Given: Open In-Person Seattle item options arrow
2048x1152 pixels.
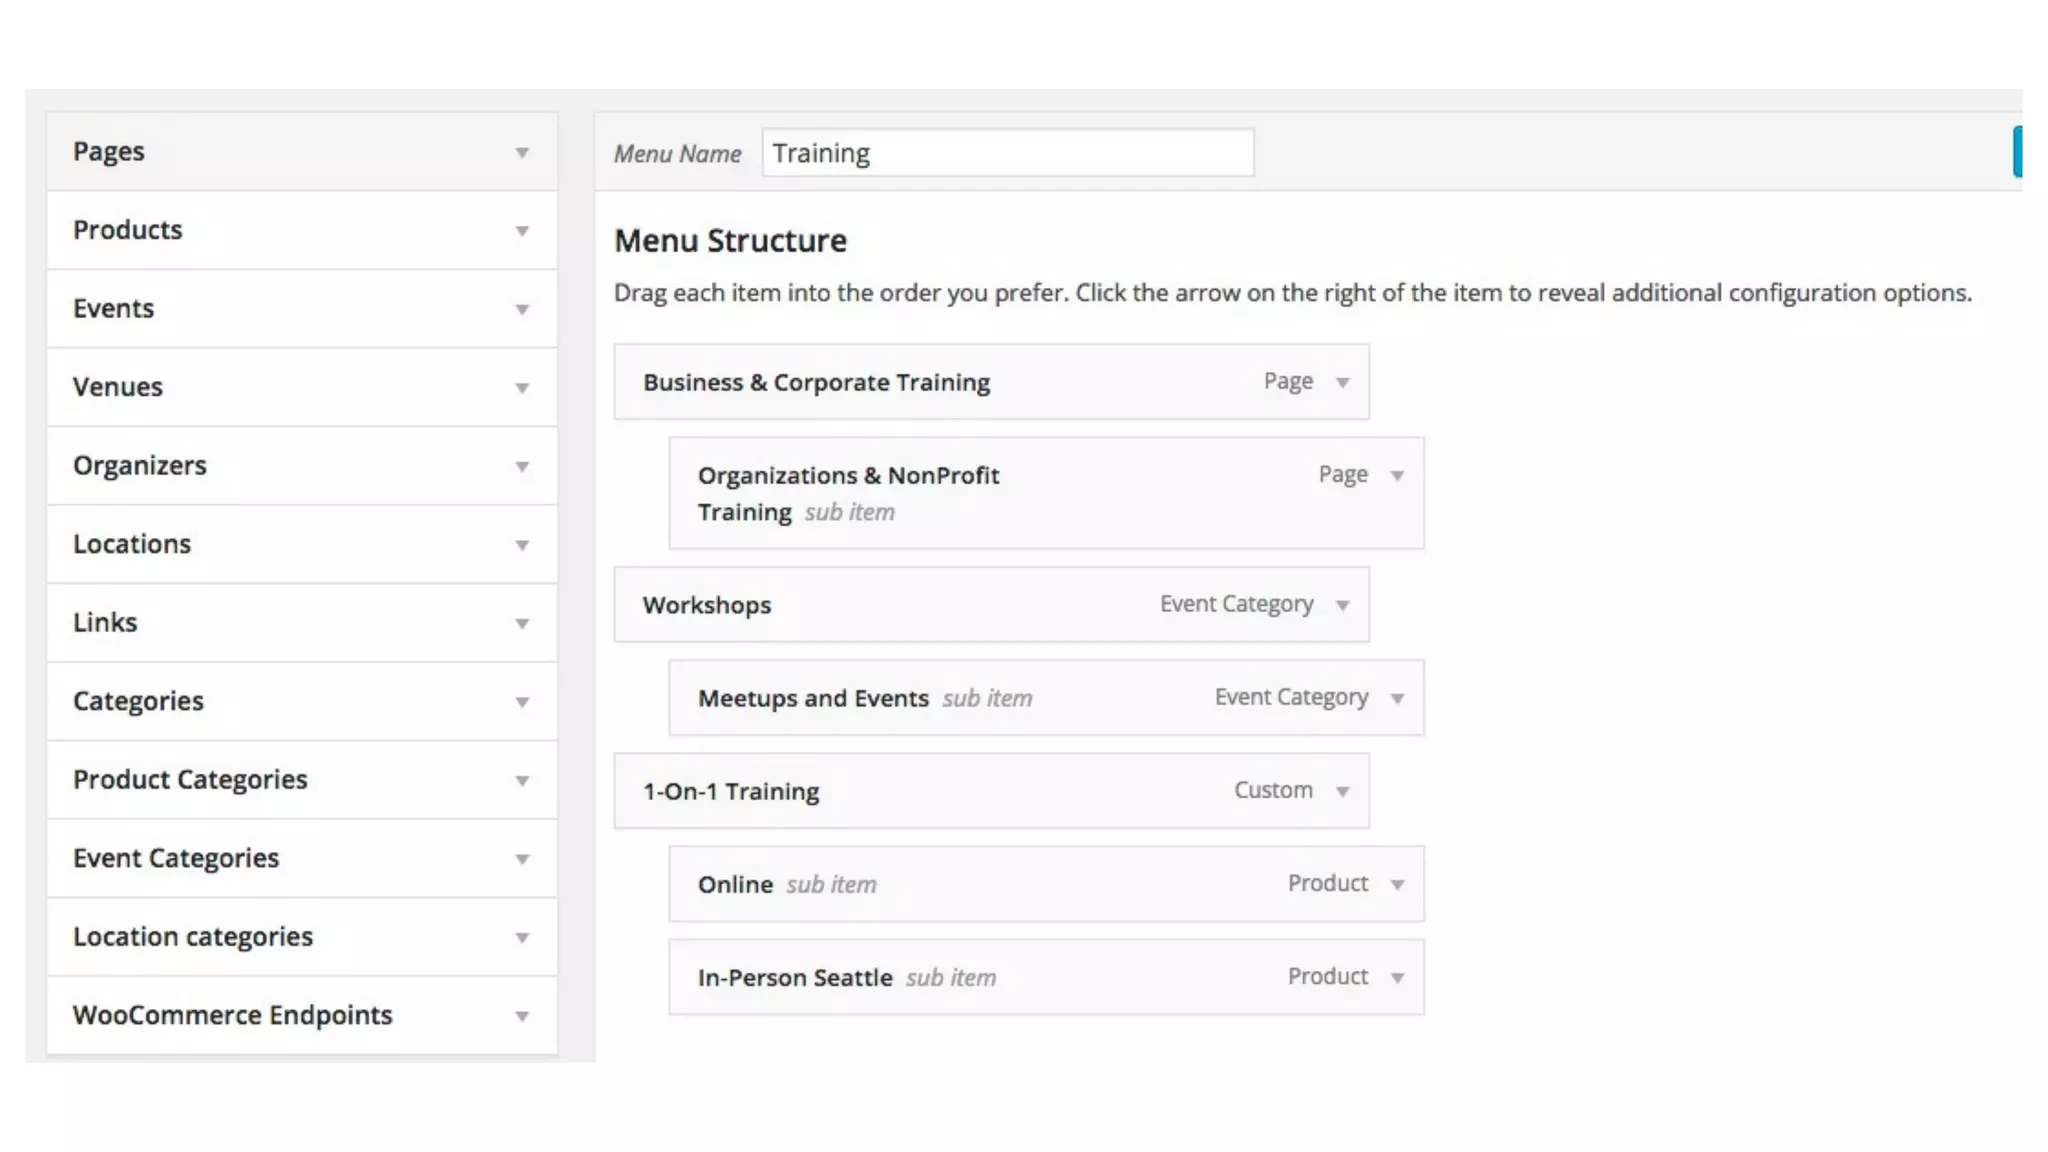Looking at the screenshot, I should tap(1397, 977).
